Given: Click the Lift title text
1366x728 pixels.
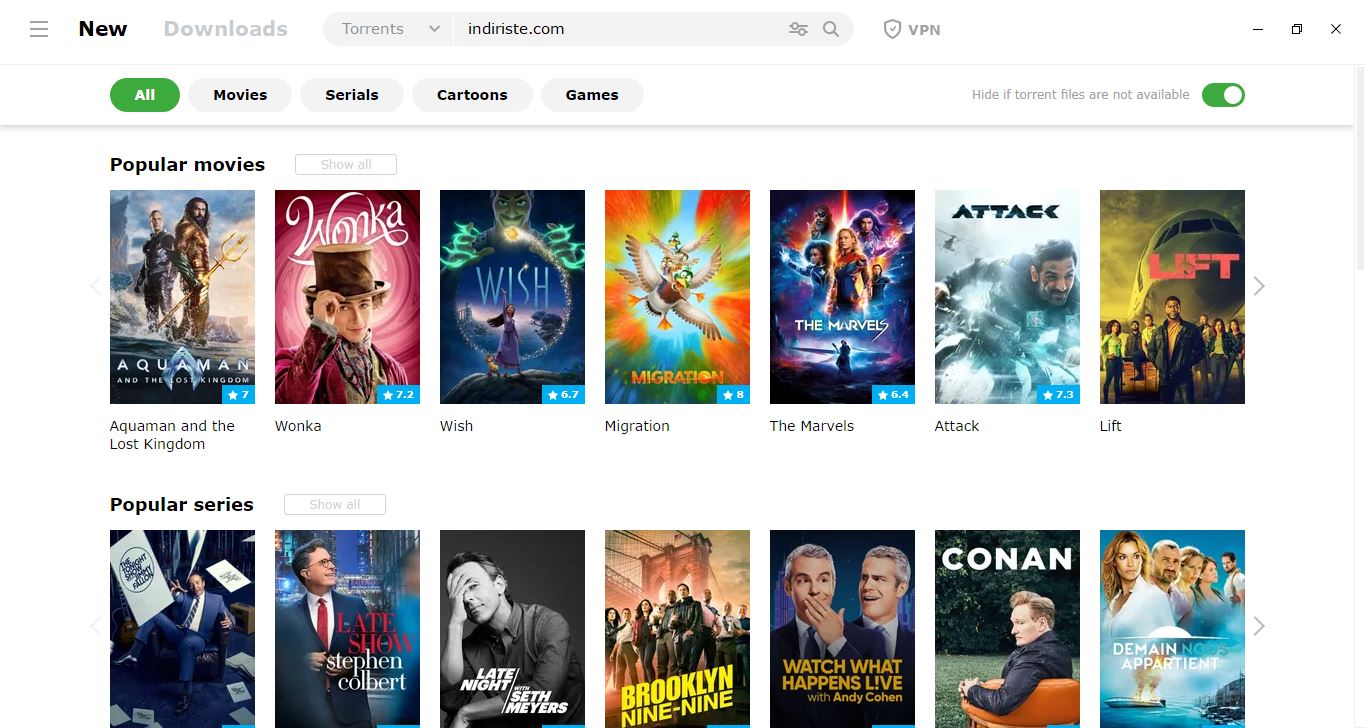Looking at the screenshot, I should tap(1110, 426).
